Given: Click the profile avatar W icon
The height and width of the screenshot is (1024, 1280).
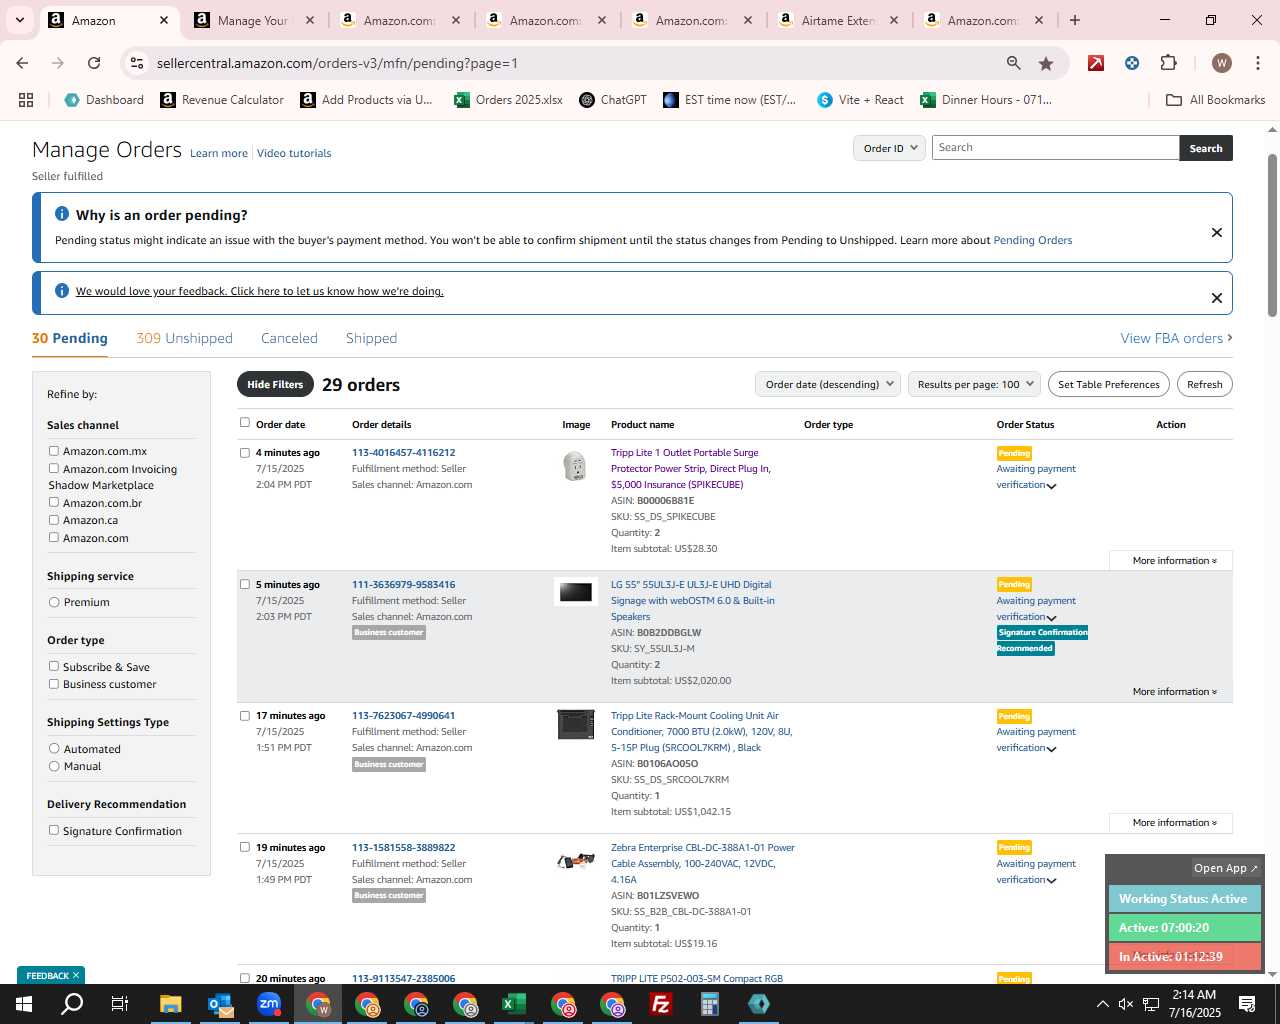Looking at the screenshot, I should [x=1221, y=63].
